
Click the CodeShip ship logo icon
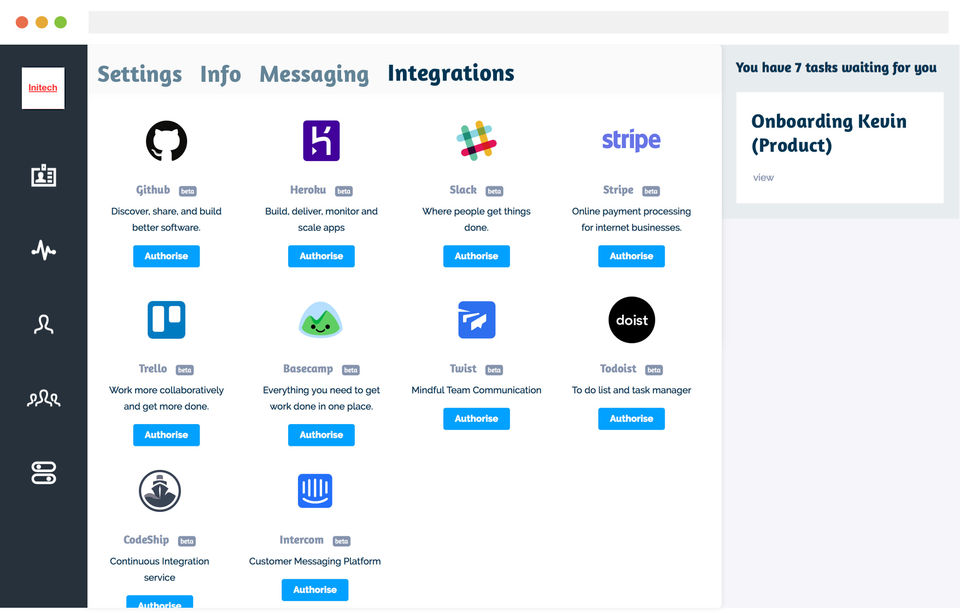[x=160, y=491]
